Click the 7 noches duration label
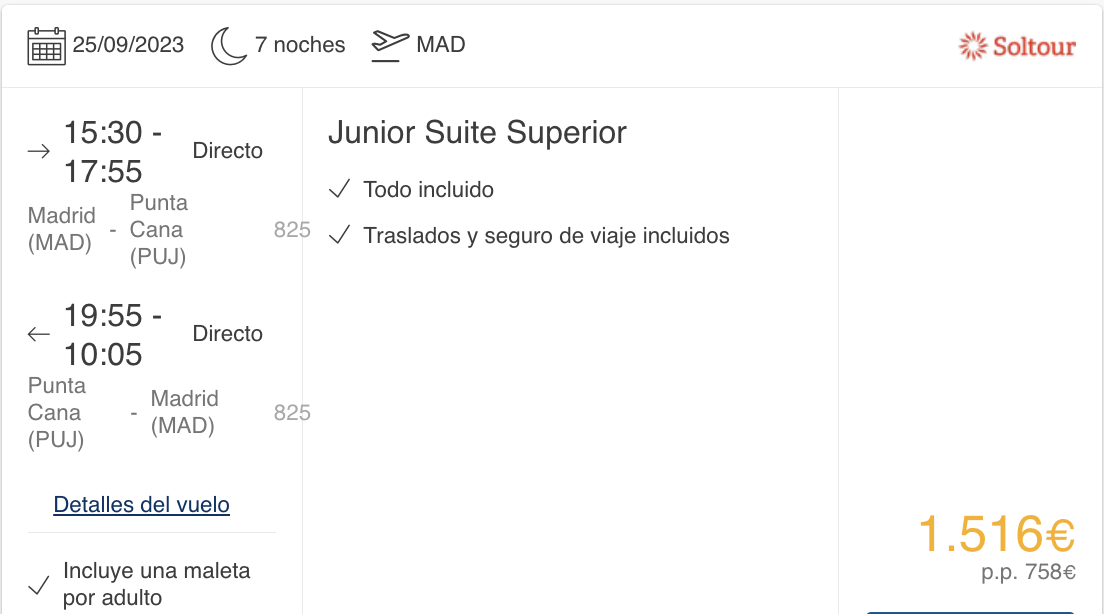The height and width of the screenshot is (614, 1104). point(300,44)
